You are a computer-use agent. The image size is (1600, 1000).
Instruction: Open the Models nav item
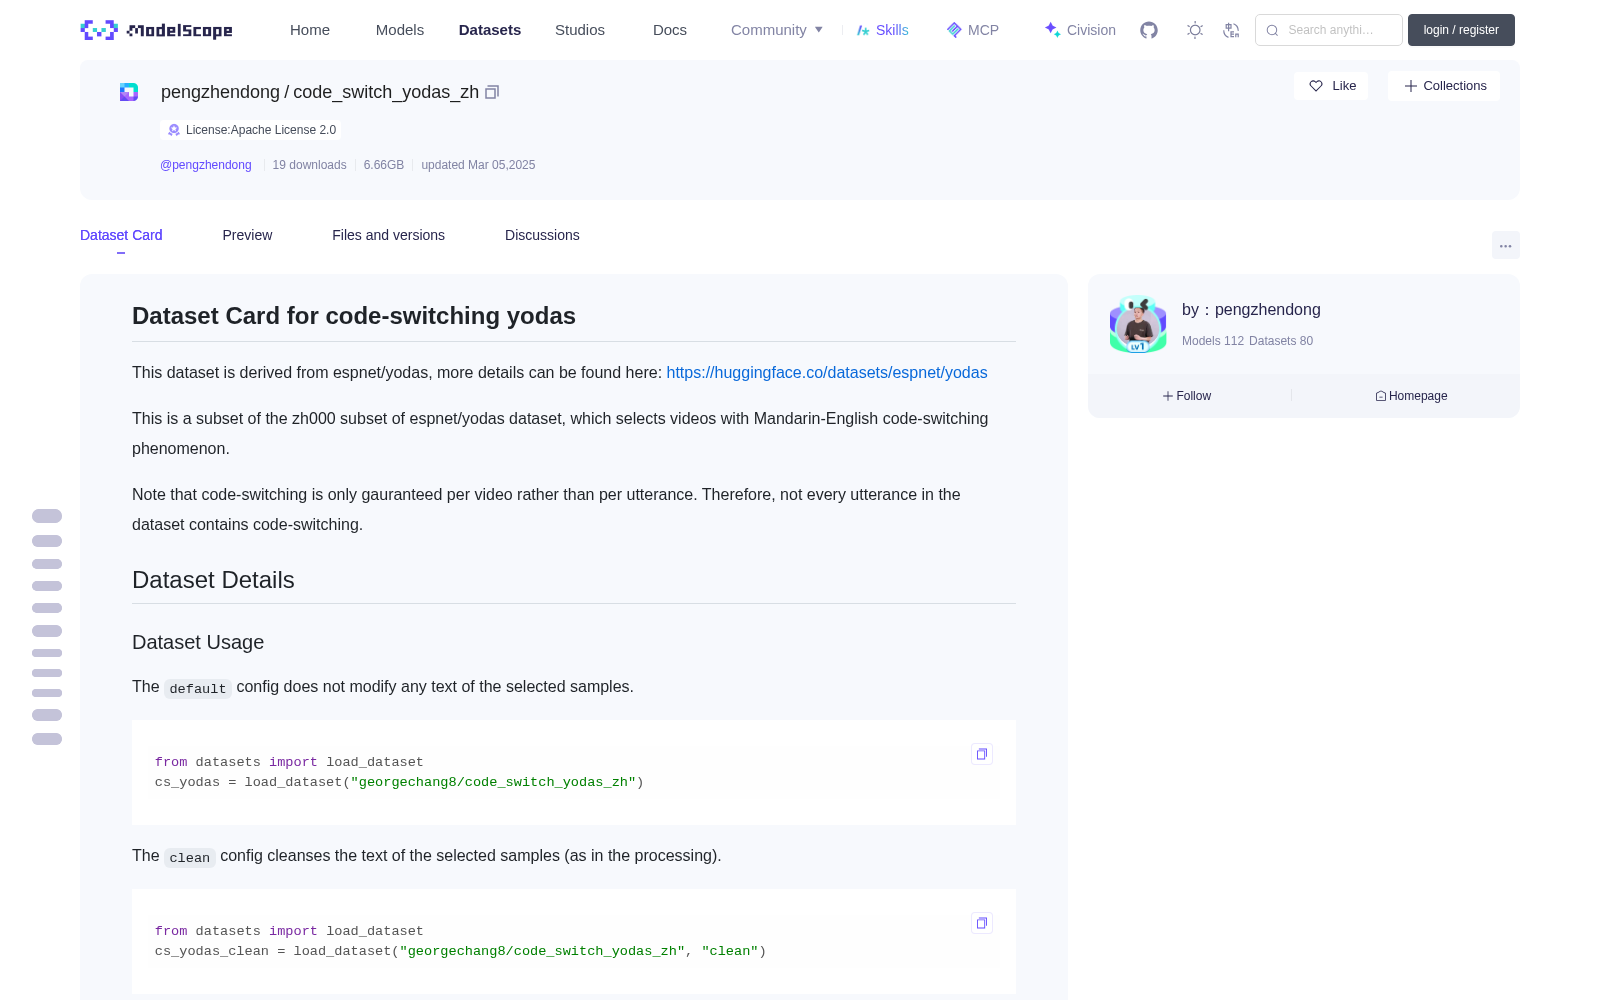pyautogui.click(x=400, y=30)
